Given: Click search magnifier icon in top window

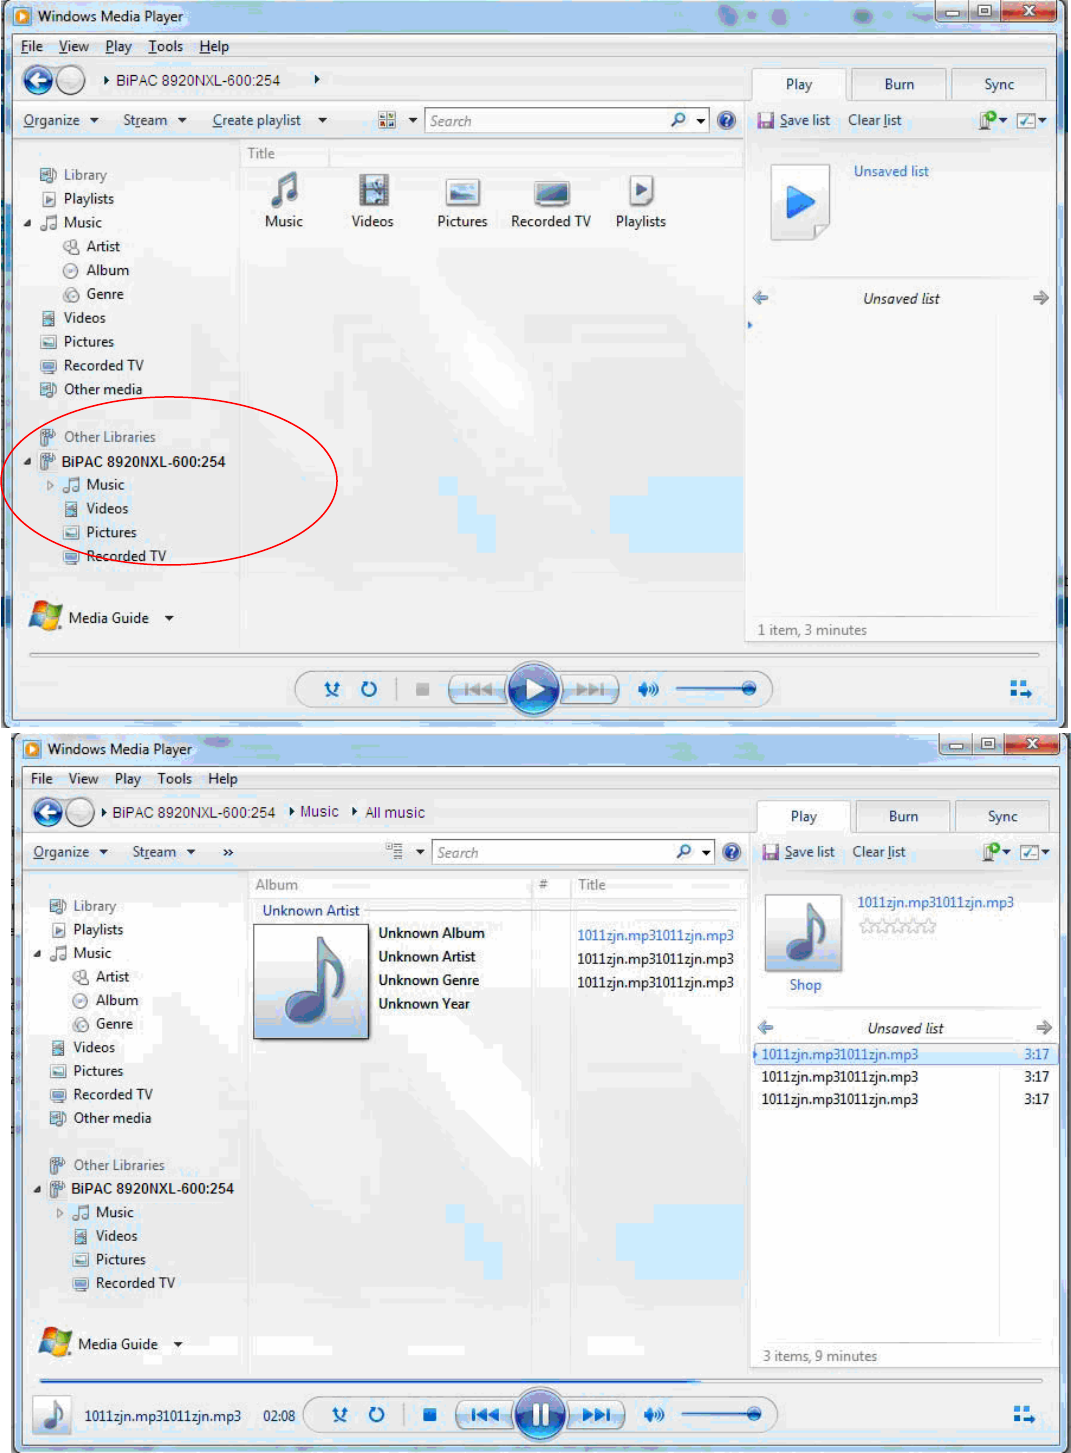Looking at the screenshot, I should [679, 120].
